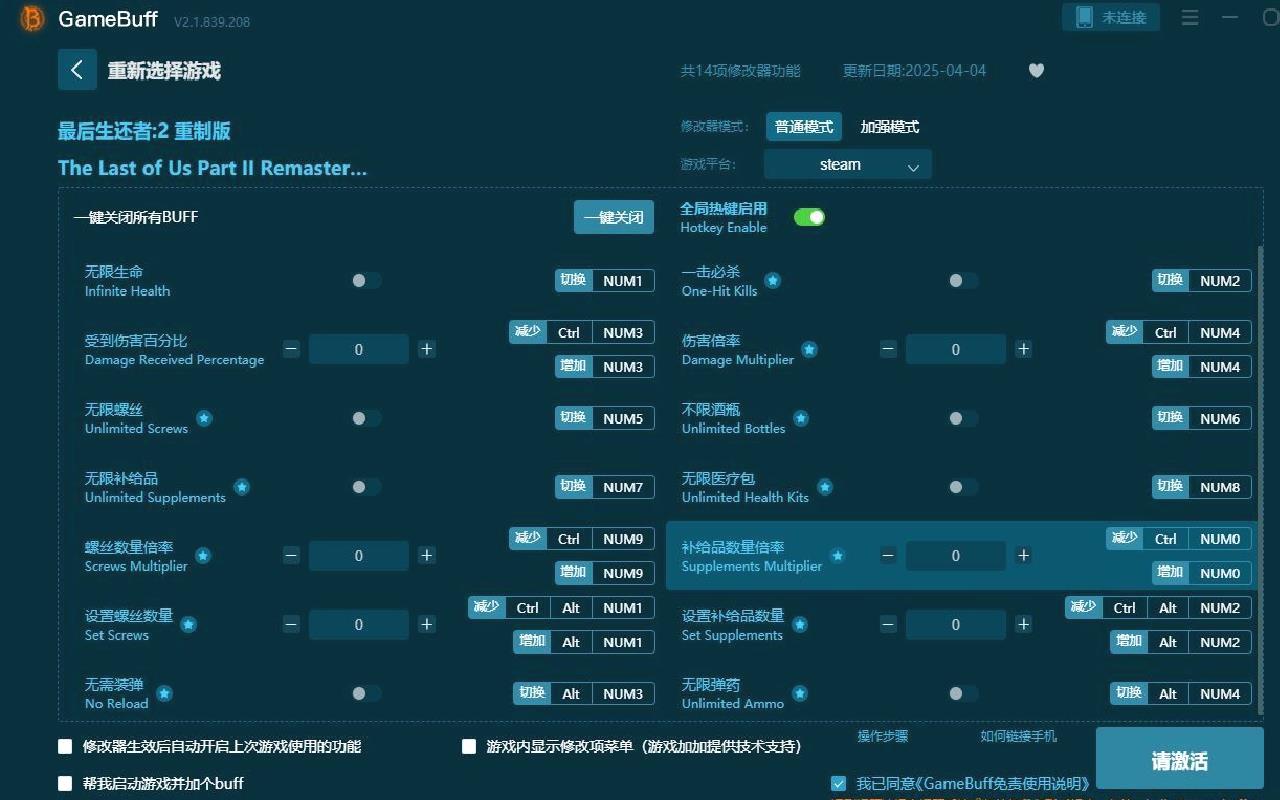Click star icon beside Set Supplements

click(800, 625)
